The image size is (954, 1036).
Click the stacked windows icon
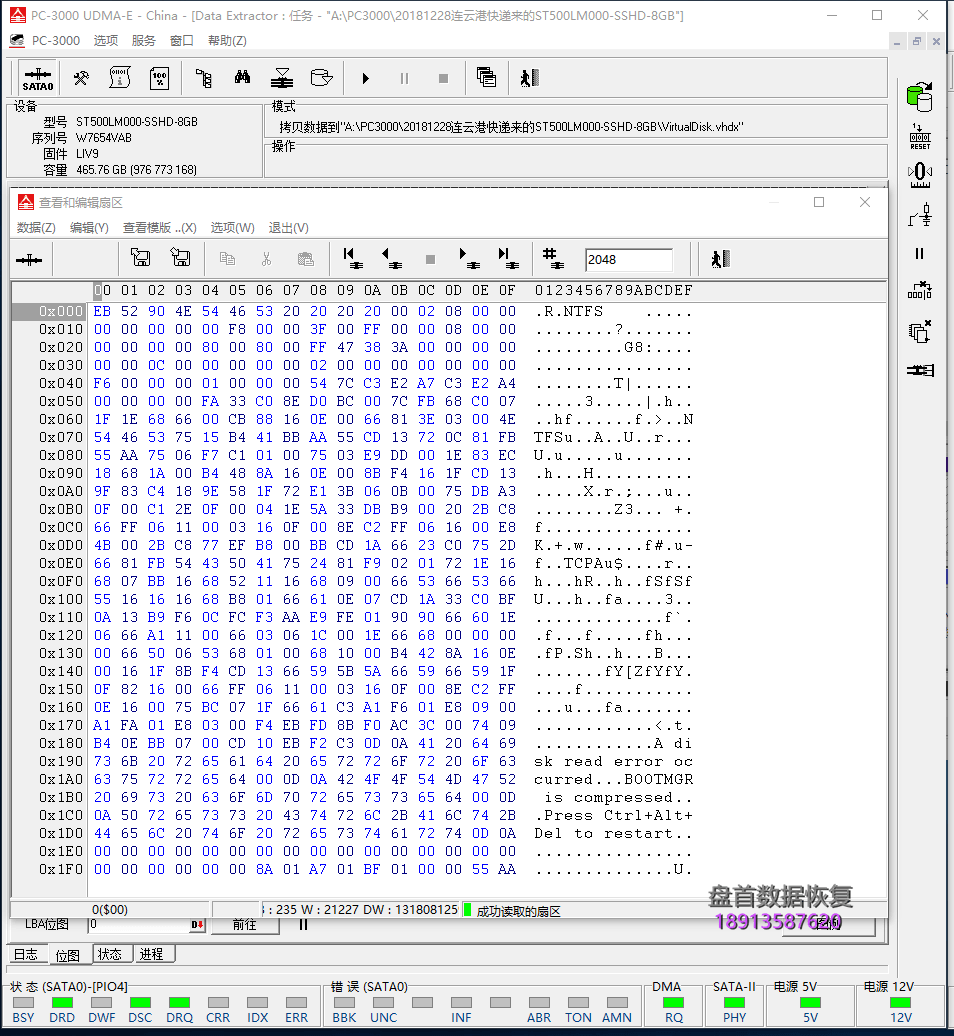486,78
